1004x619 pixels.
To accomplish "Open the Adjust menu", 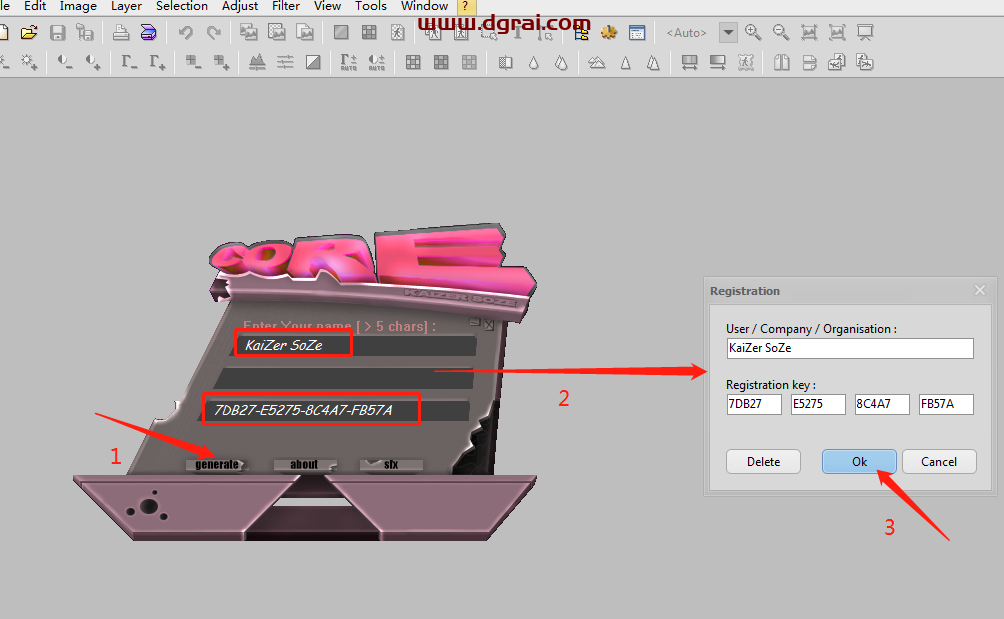I will pyautogui.click(x=239, y=6).
